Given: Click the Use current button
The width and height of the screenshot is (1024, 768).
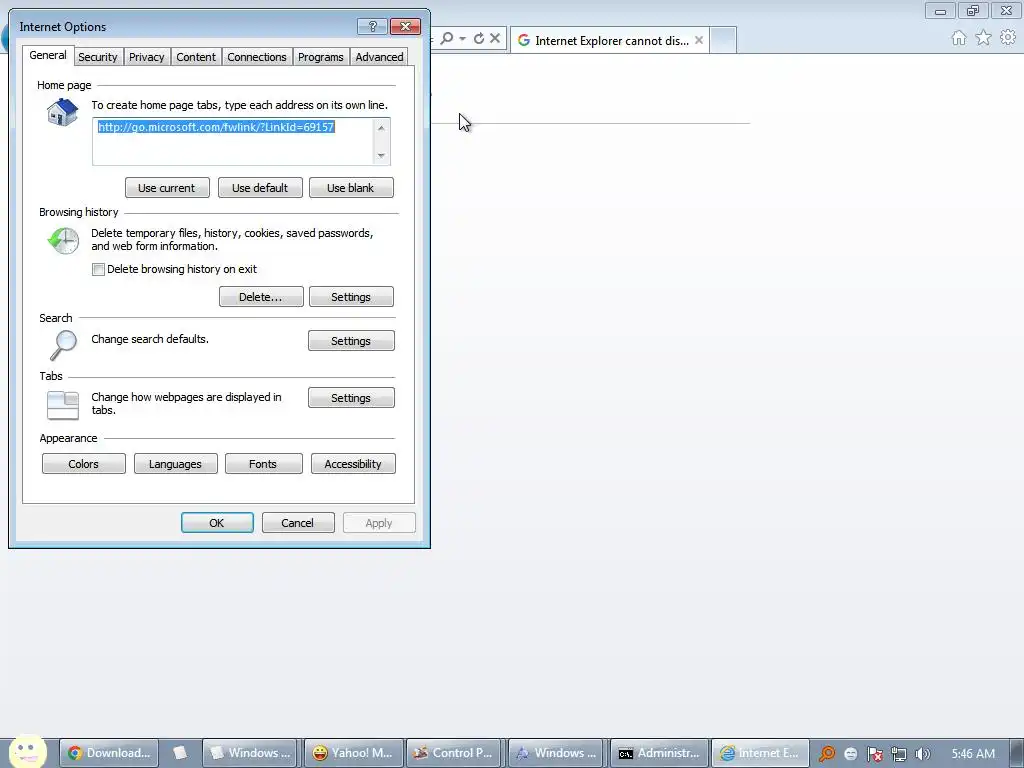Looking at the screenshot, I should coord(167,187).
